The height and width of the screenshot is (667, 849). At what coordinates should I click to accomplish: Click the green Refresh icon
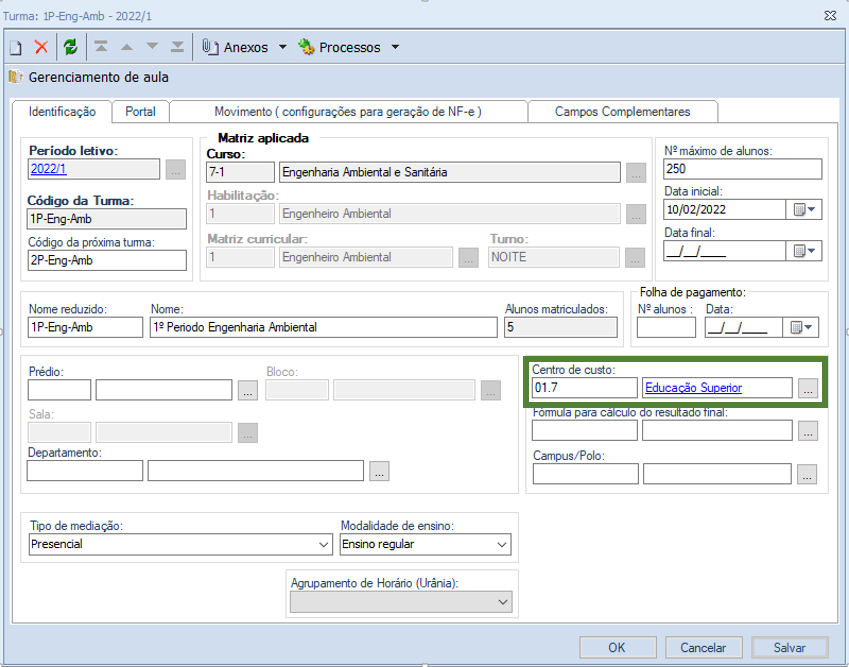pos(70,47)
